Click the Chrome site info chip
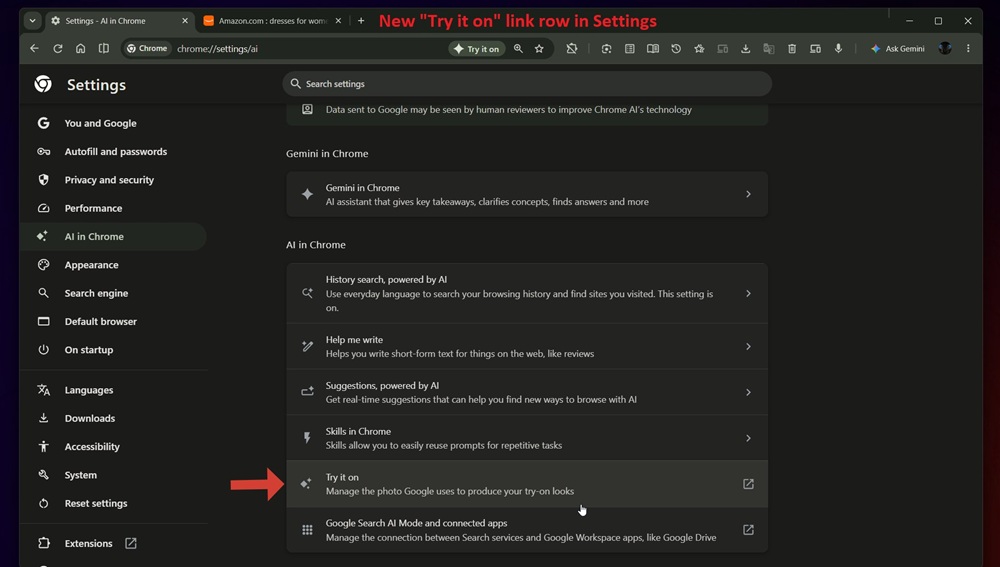Viewport: 1000px width, 567px height. tap(147, 48)
